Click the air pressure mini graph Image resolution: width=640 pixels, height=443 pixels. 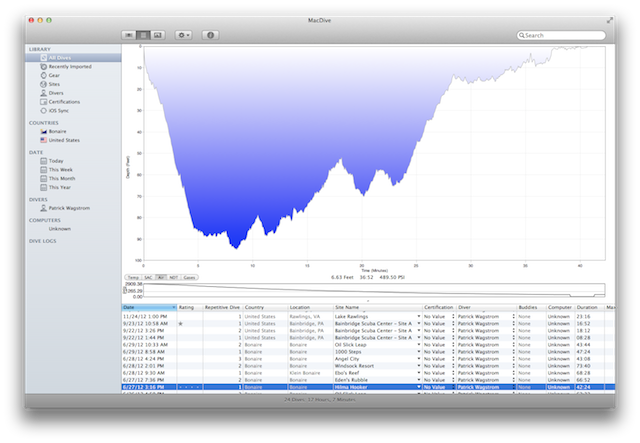pos(374,290)
